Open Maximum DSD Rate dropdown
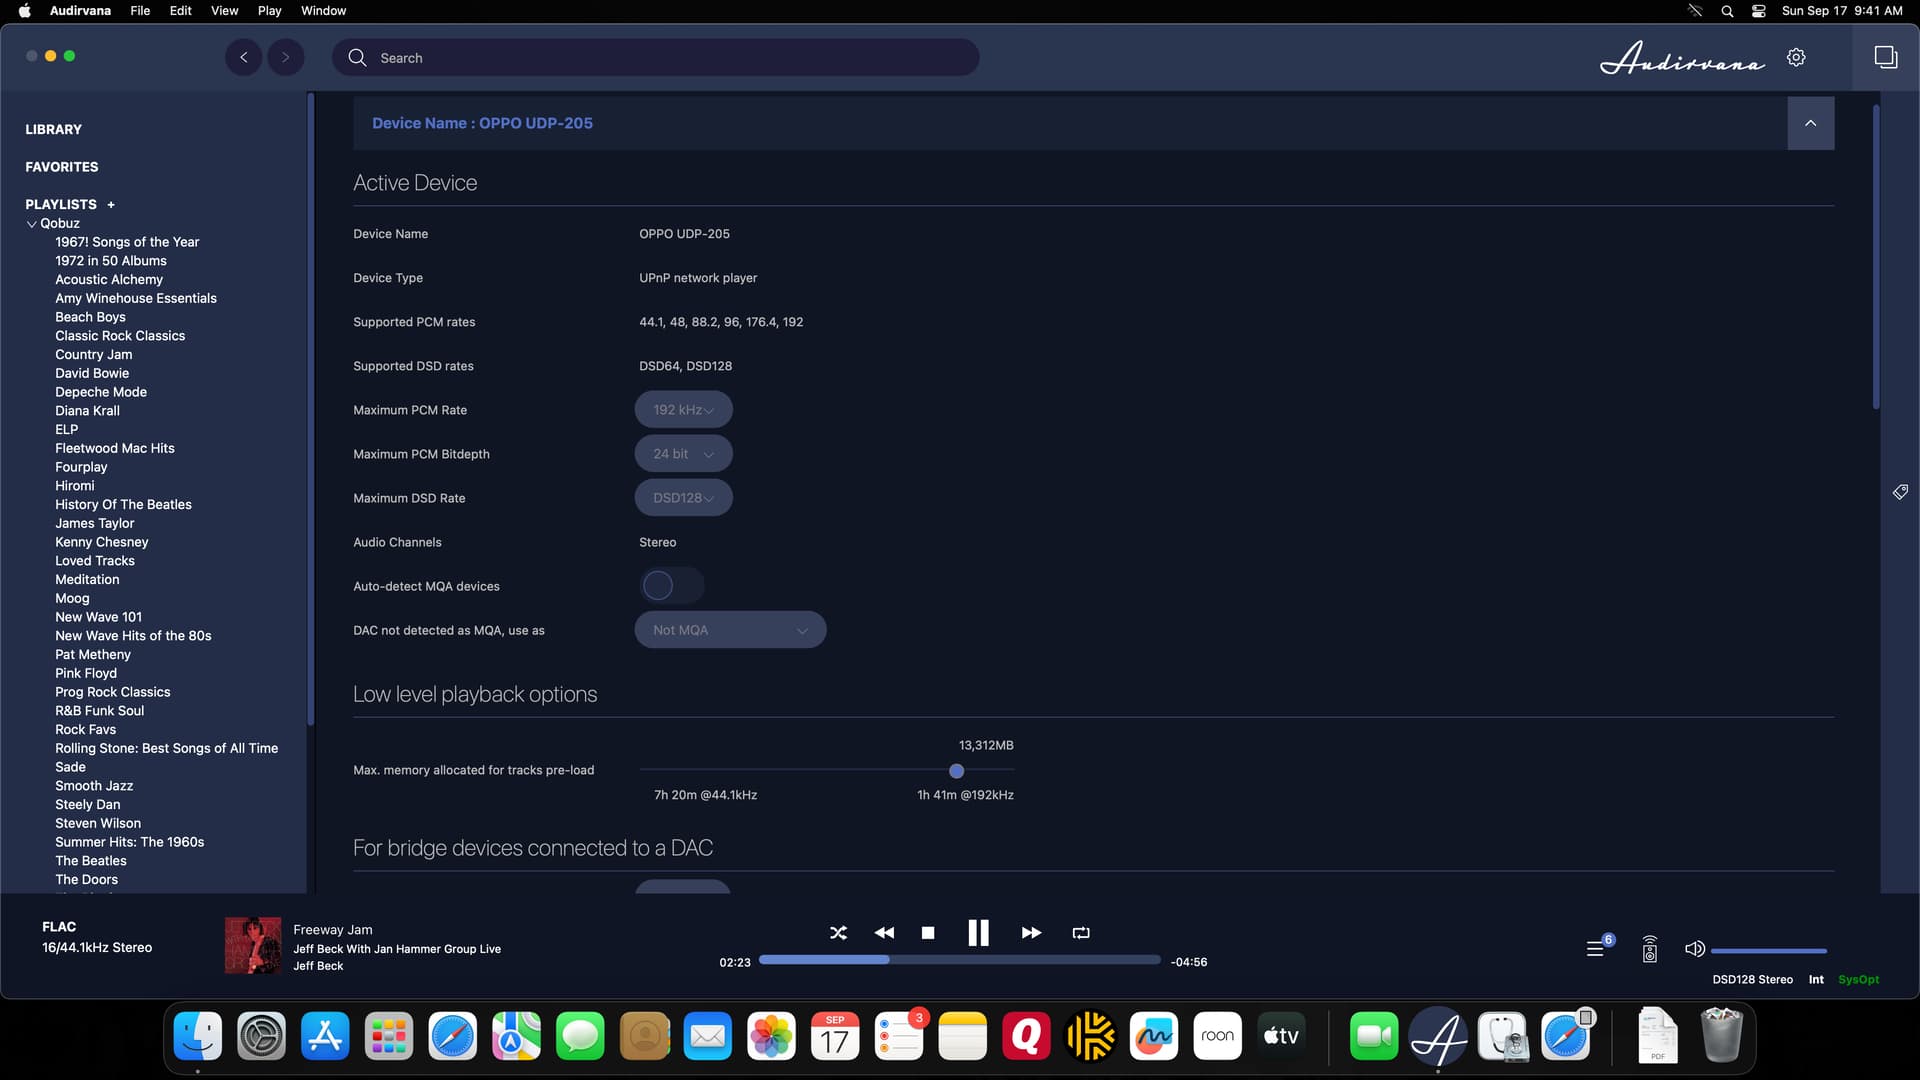The image size is (1920, 1080). point(683,498)
